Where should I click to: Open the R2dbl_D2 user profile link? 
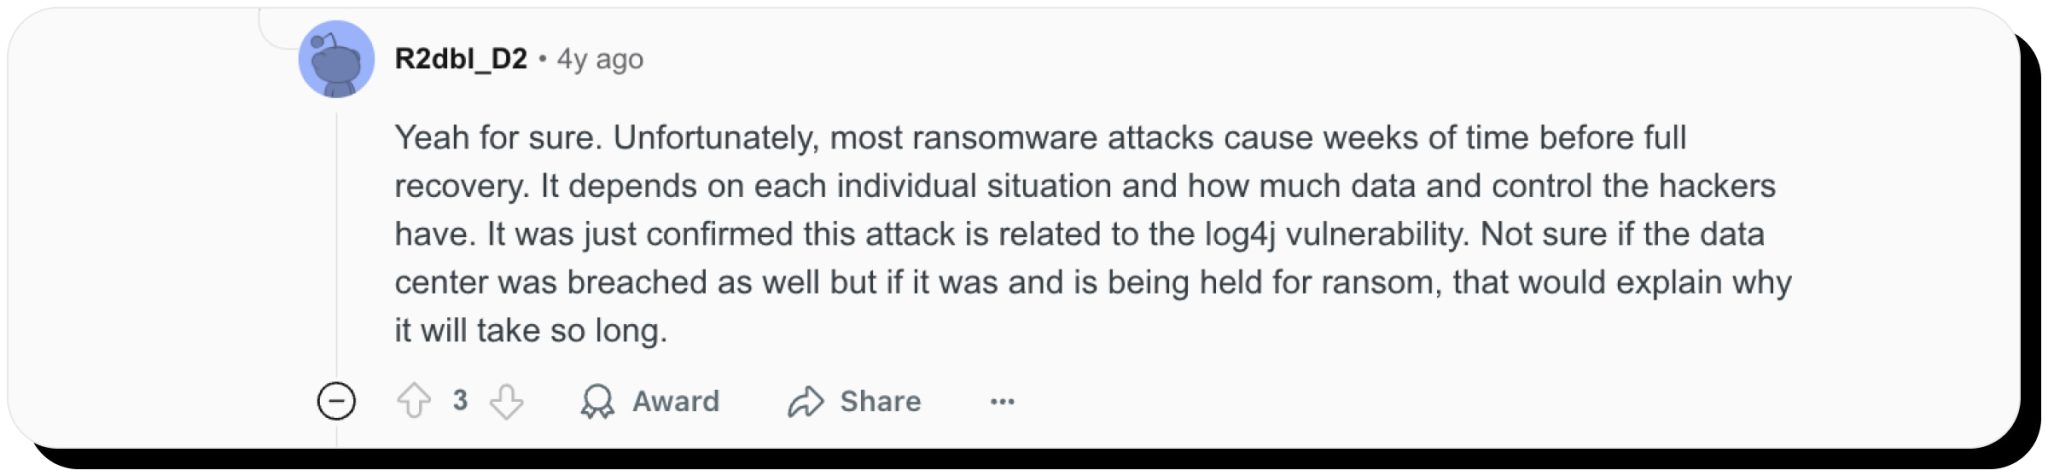pos(460,59)
